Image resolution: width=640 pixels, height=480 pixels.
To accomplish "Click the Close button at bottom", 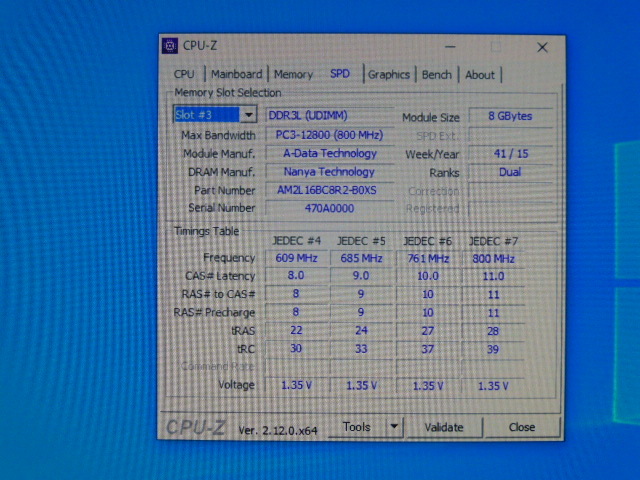I will coord(521,427).
